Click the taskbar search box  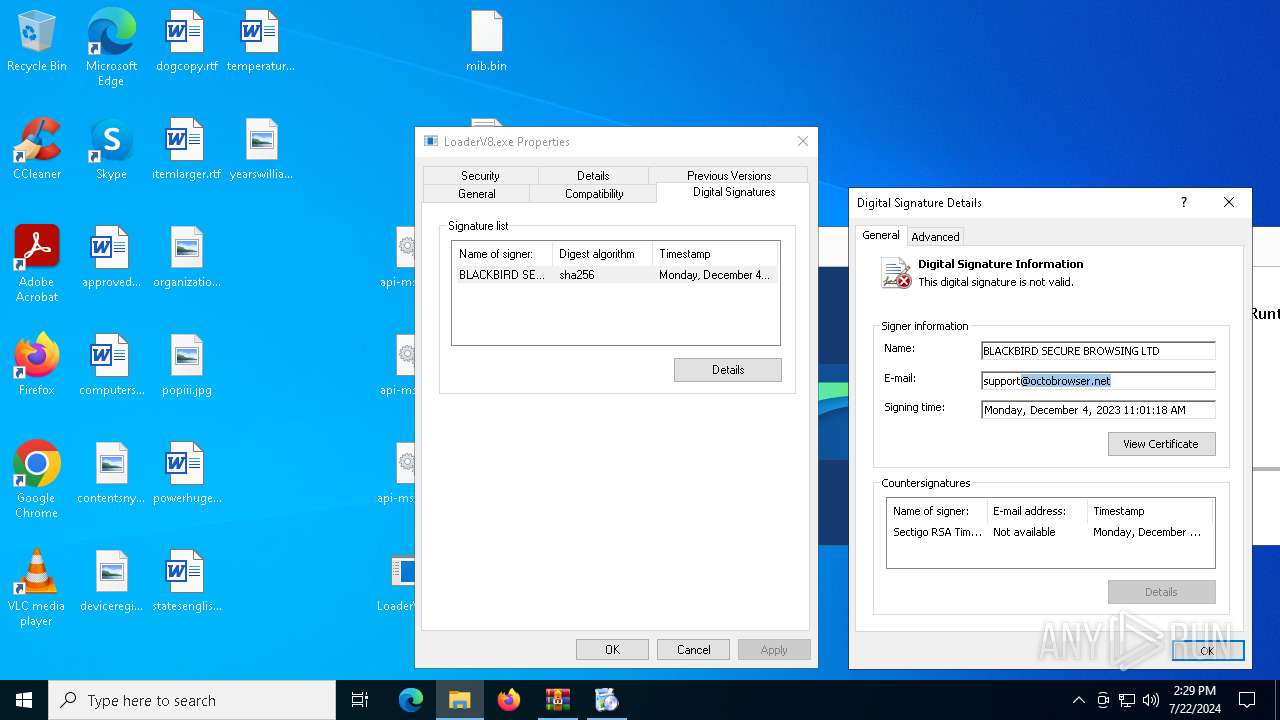pyautogui.click(x=192, y=700)
